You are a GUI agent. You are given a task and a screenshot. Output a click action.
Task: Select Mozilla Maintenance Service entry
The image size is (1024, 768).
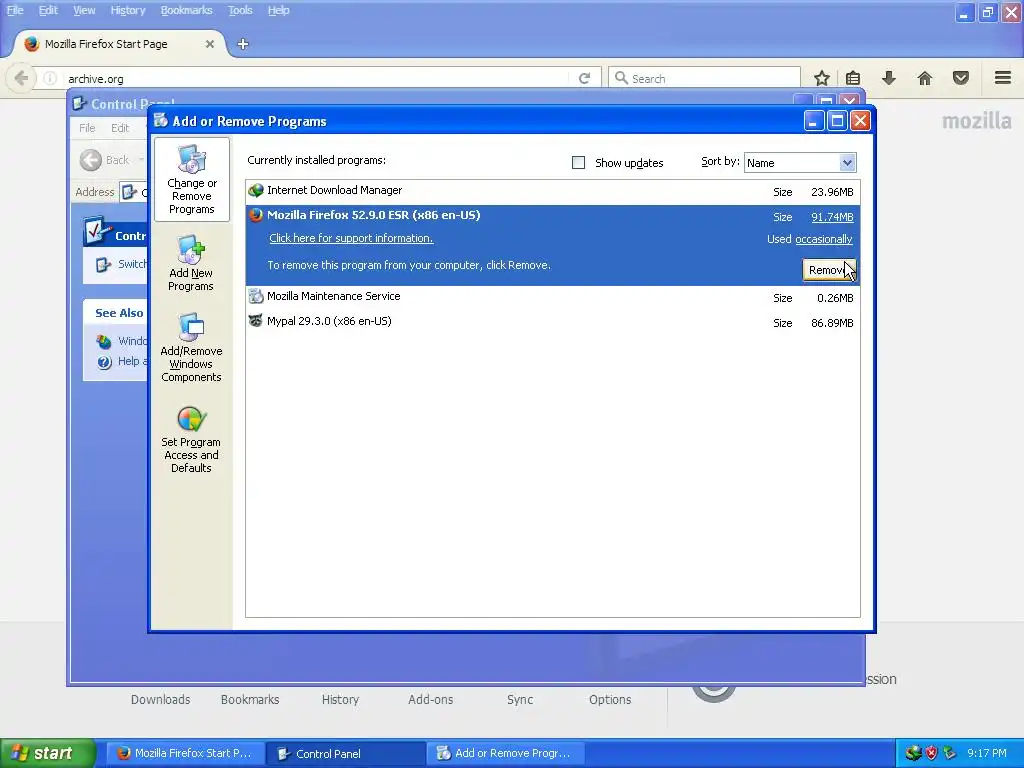[x=552, y=297]
